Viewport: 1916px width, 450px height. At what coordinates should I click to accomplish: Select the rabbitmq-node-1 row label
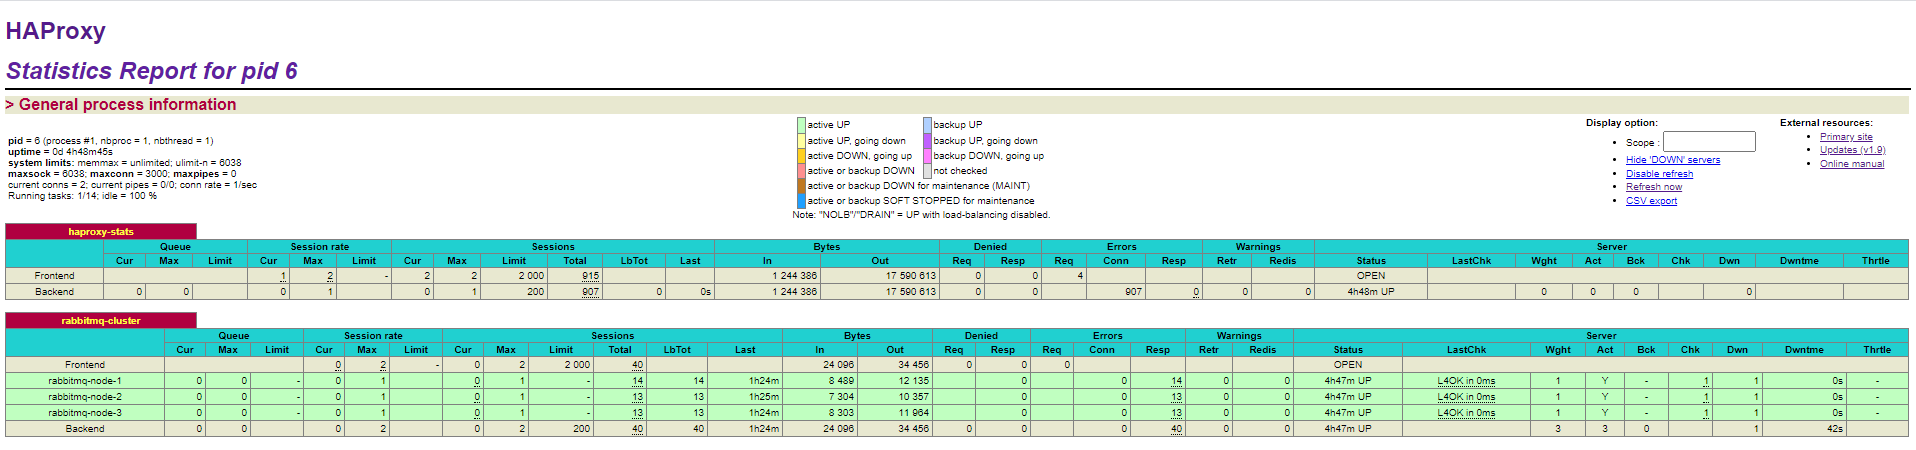pos(85,381)
